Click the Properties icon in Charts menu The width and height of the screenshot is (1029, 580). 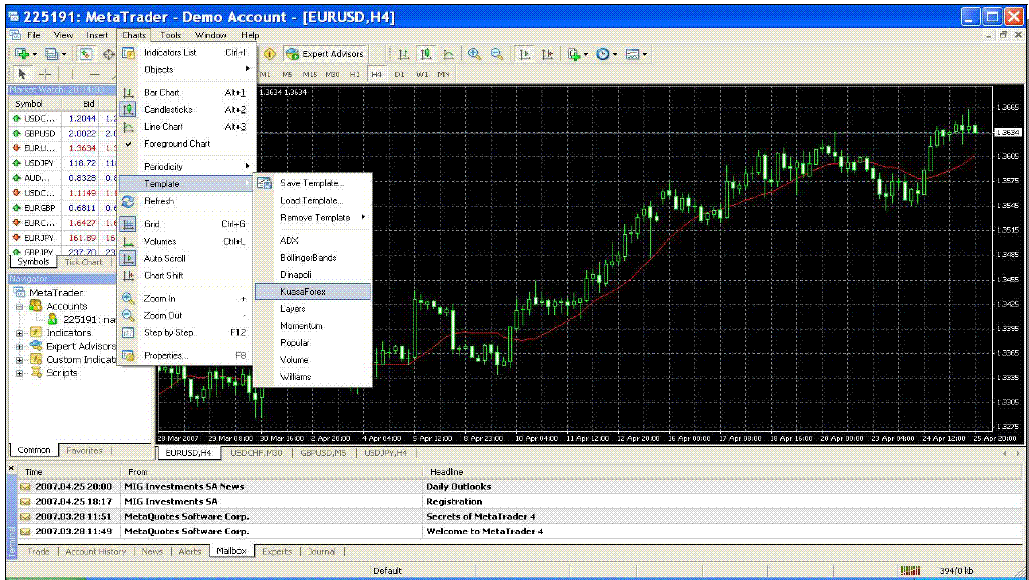point(128,355)
